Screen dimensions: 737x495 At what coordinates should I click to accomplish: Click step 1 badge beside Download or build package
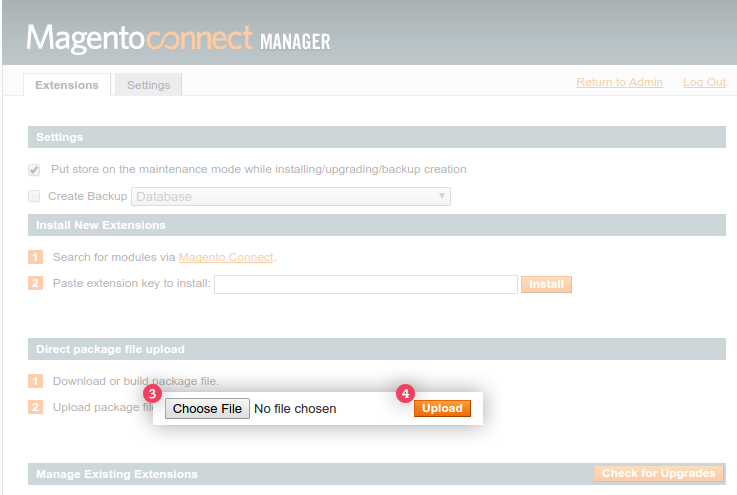point(36,381)
